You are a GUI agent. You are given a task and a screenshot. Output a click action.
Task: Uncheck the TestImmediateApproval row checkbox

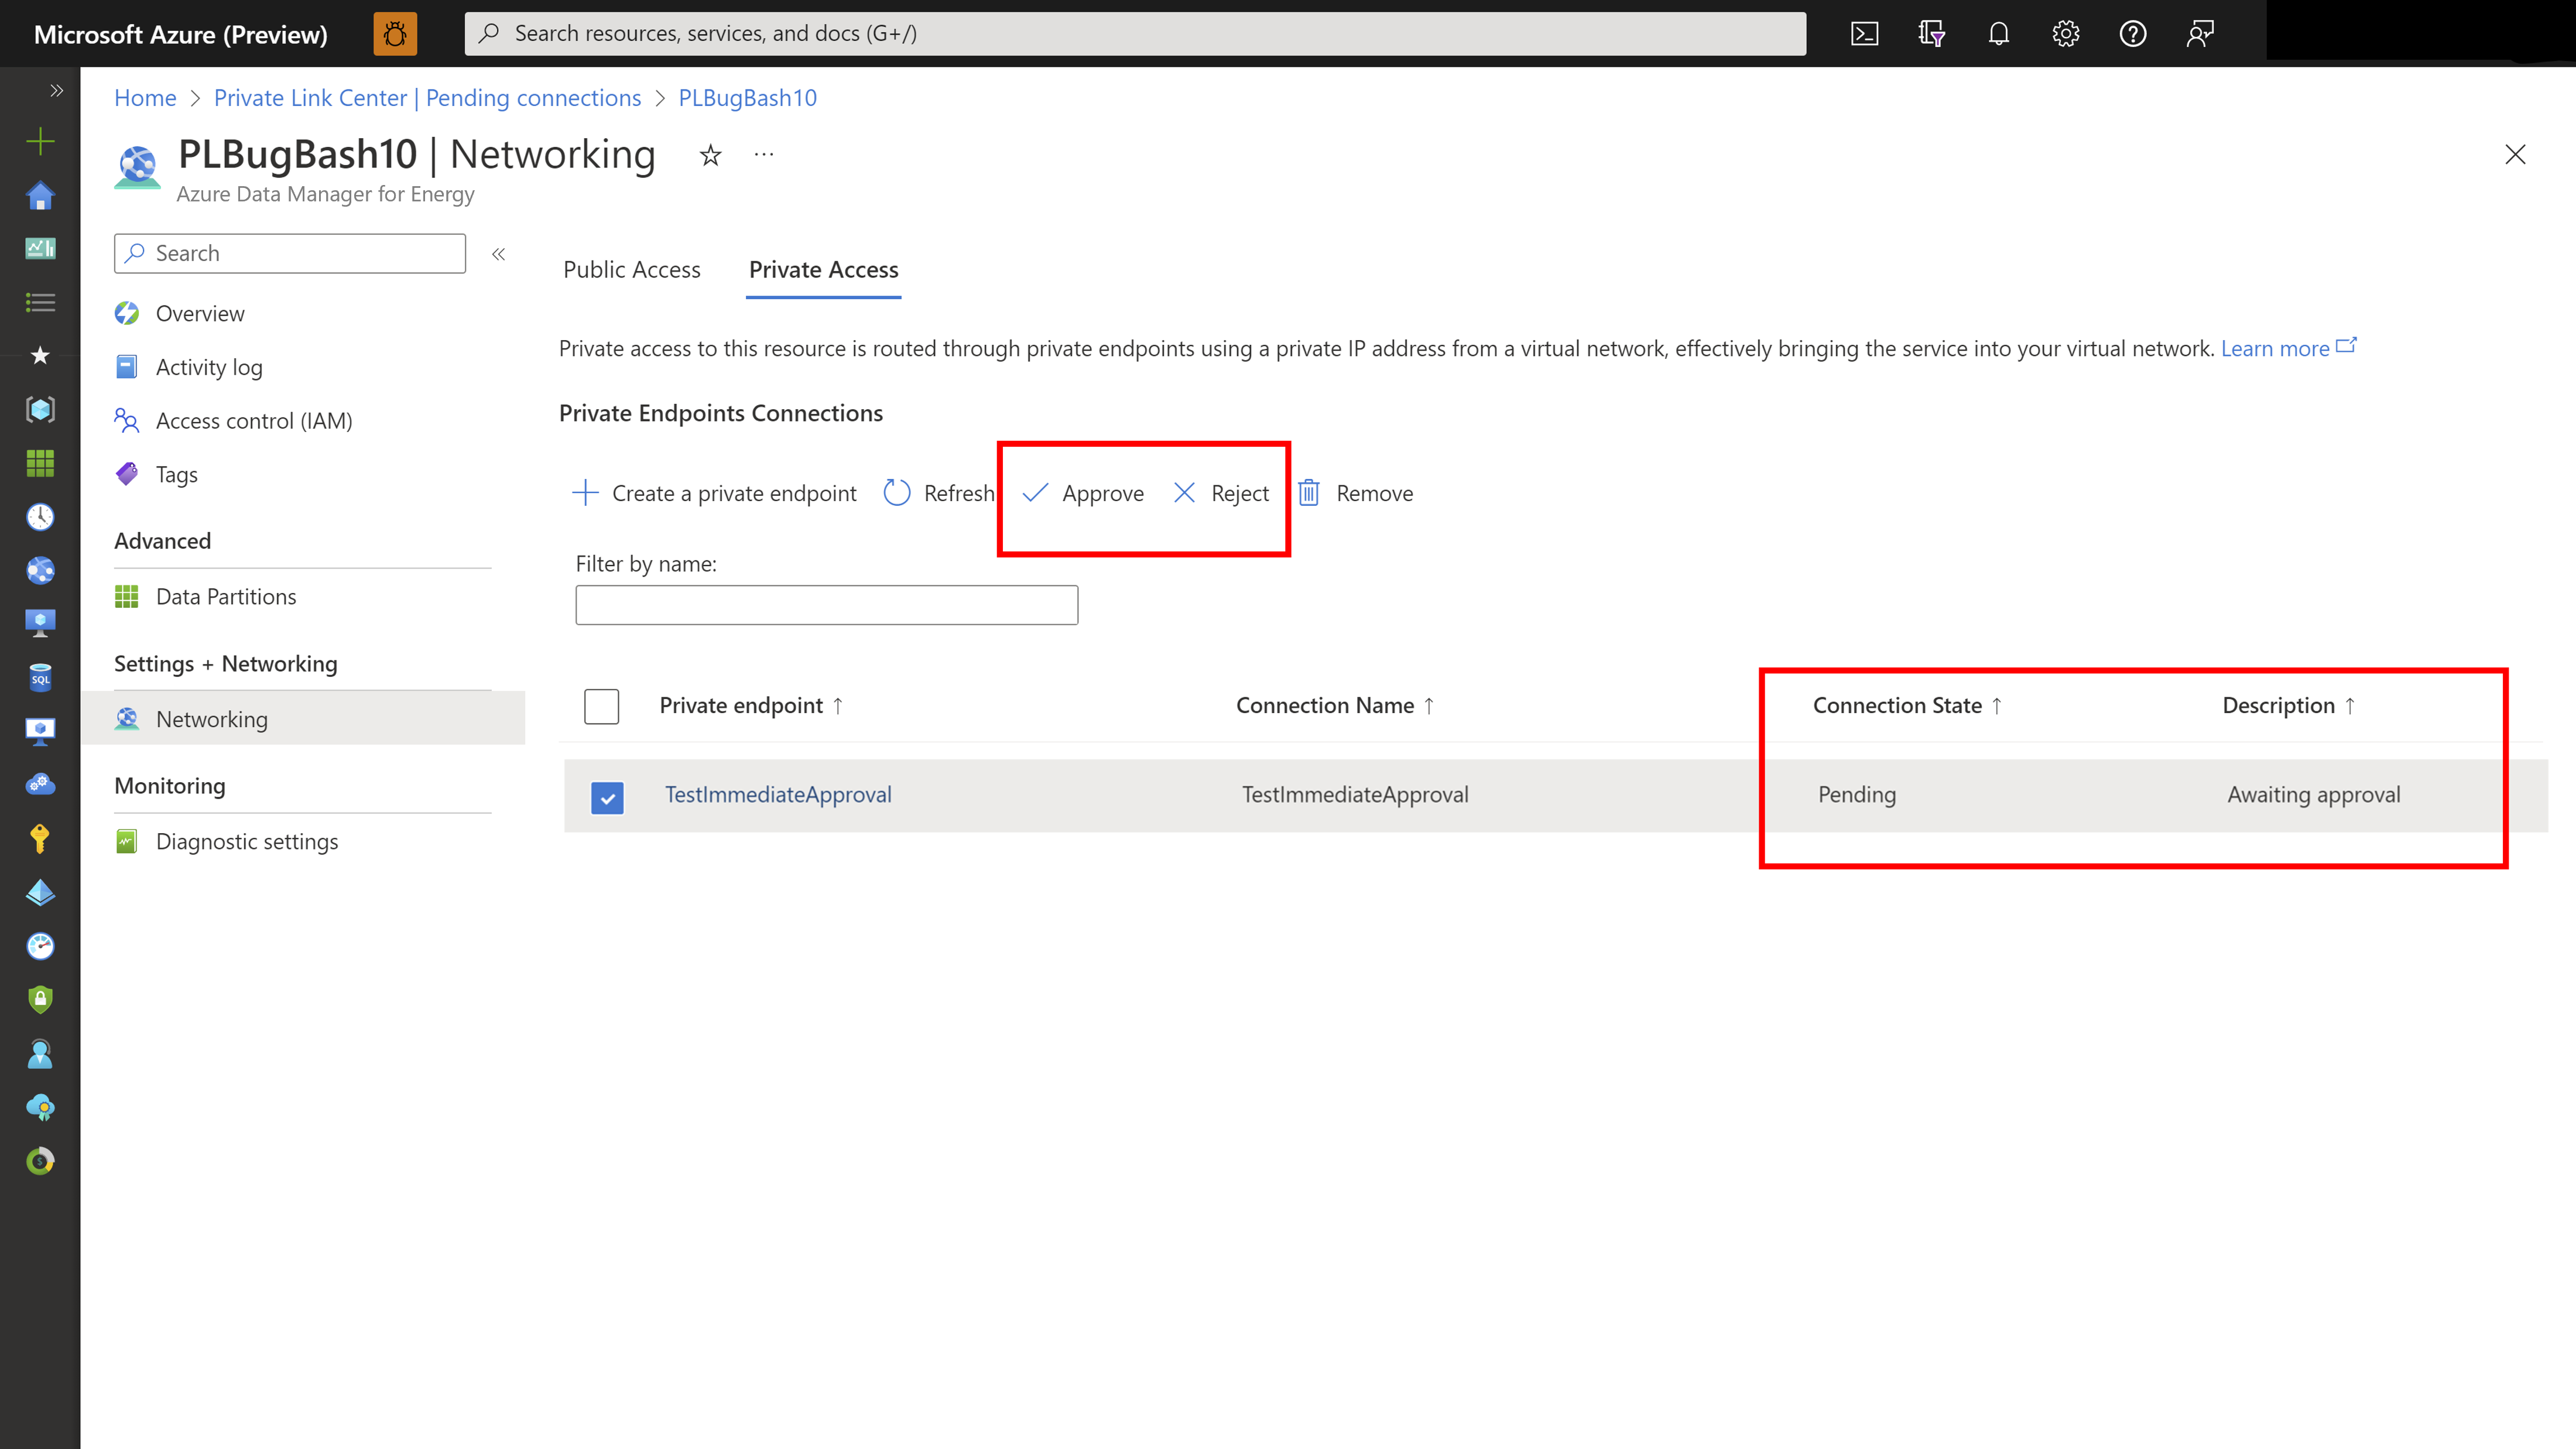coord(608,797)
